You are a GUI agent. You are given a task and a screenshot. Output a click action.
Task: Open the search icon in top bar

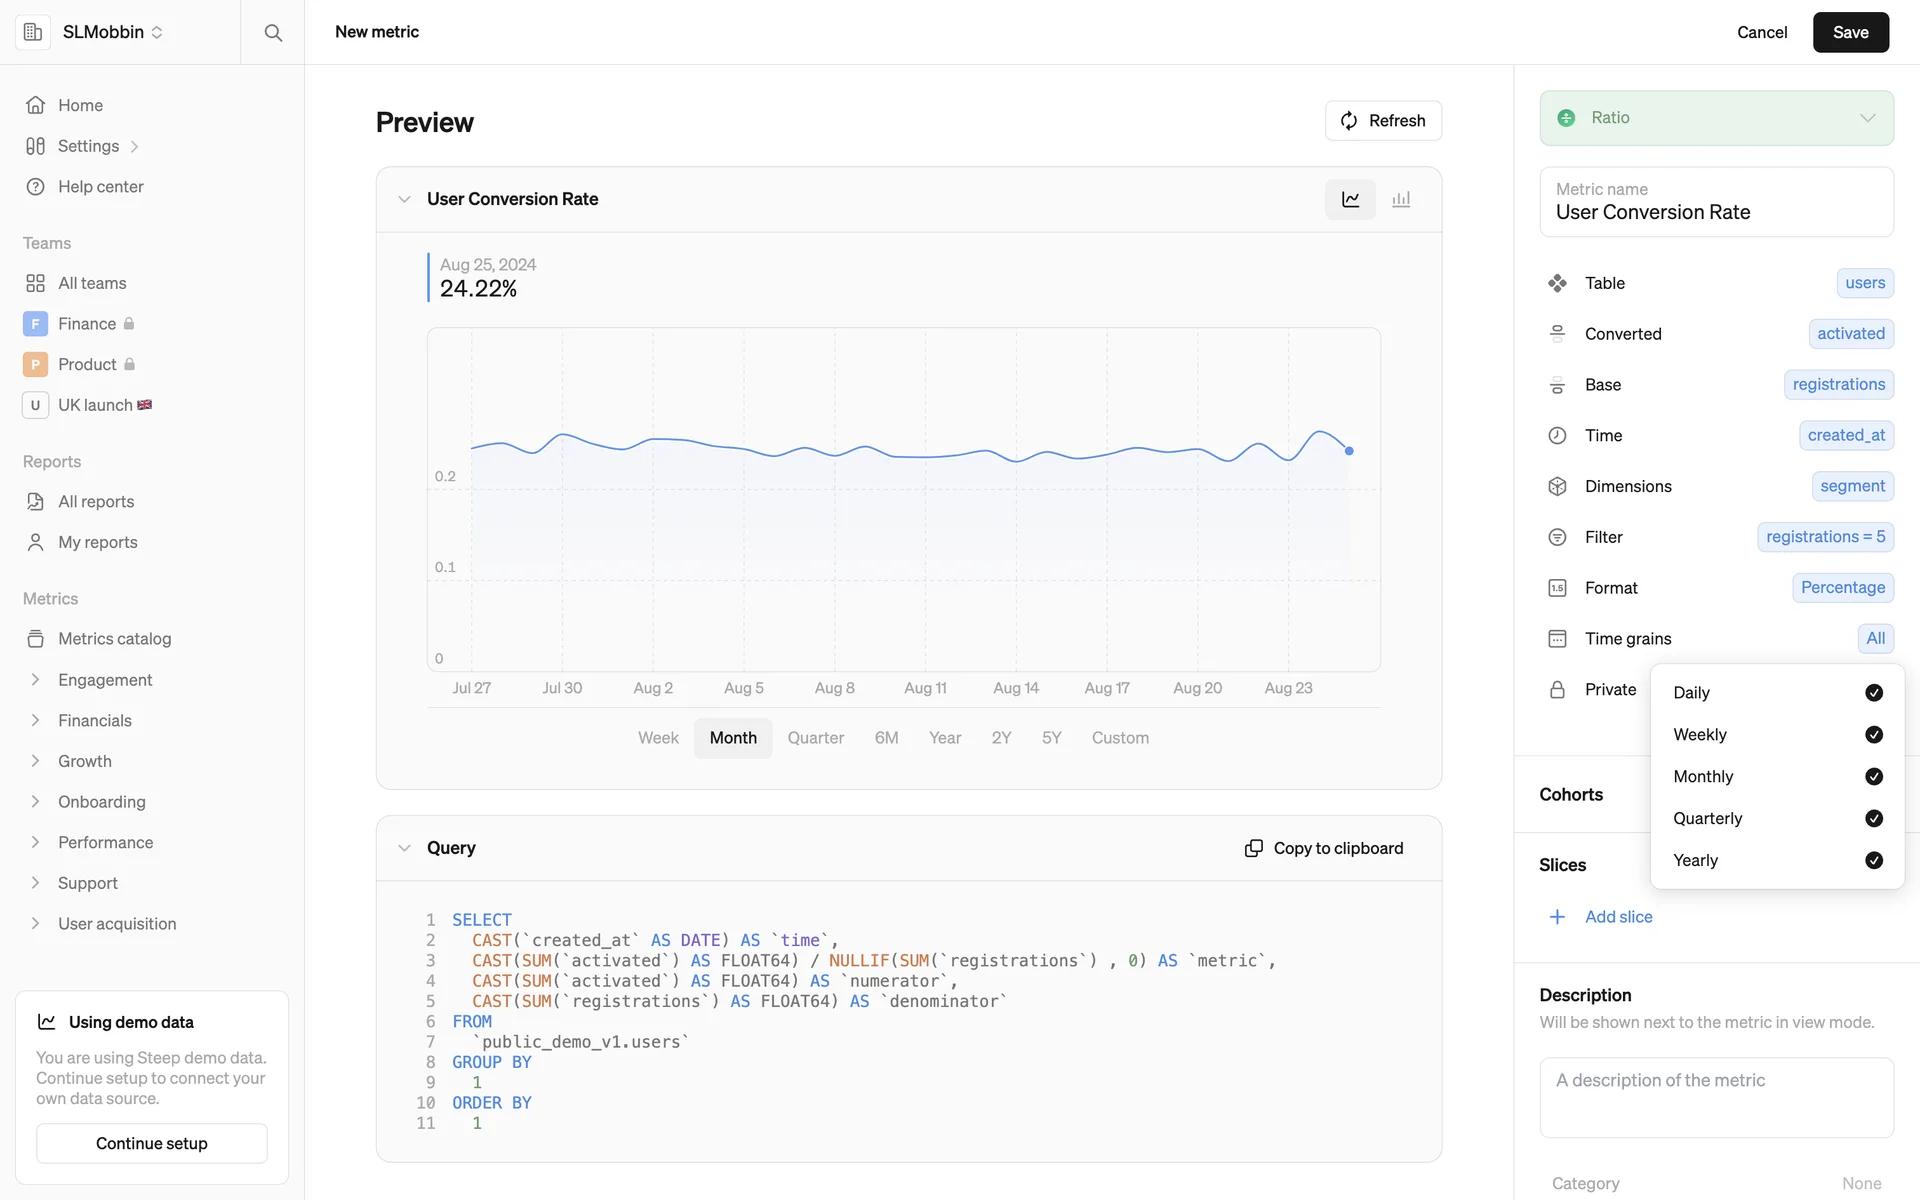(x=273, y=32)
